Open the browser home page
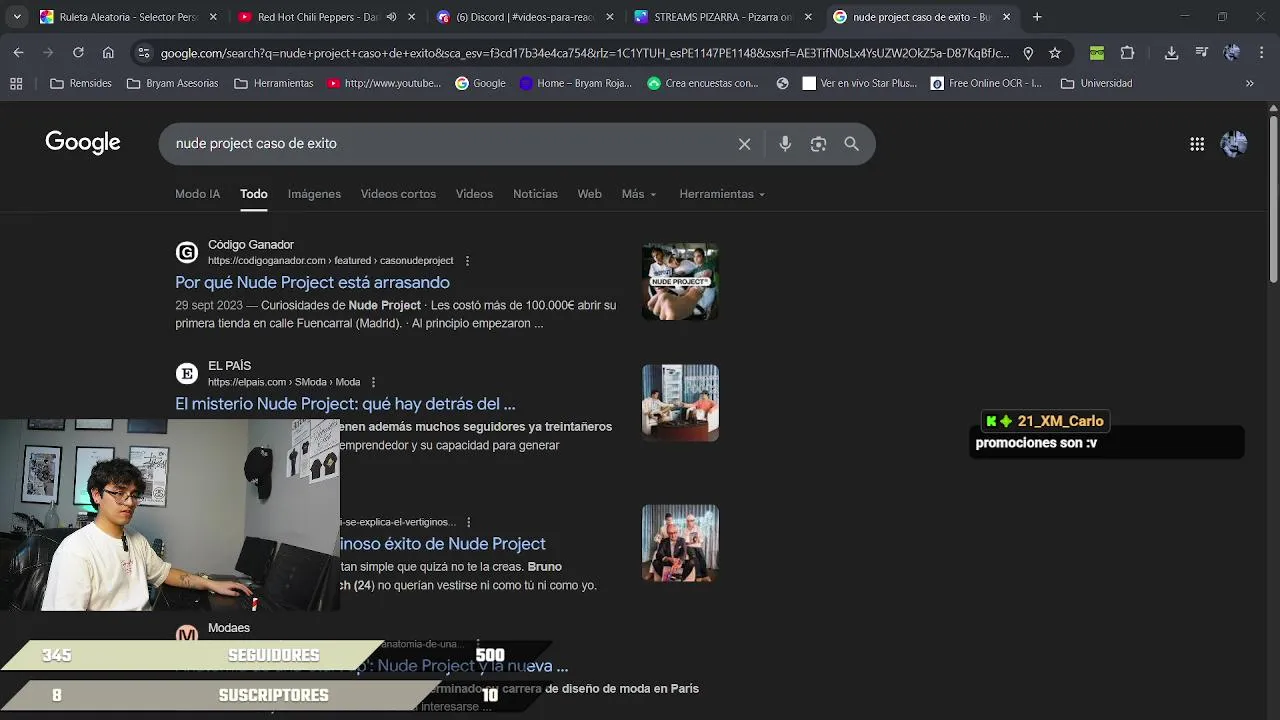 (108, 53)
